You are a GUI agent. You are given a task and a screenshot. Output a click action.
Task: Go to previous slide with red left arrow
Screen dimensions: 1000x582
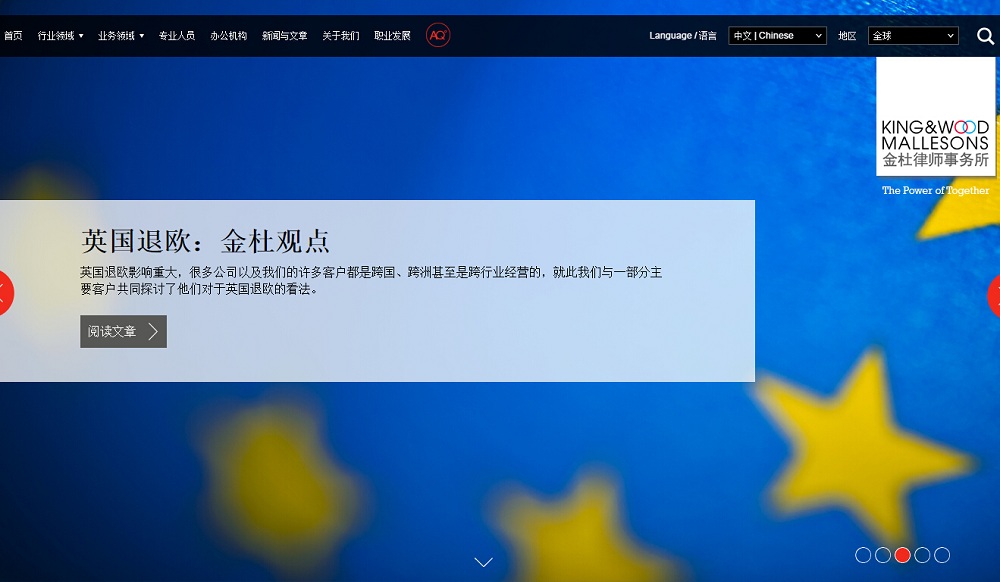pyautogui.click(x=5, y=293)
